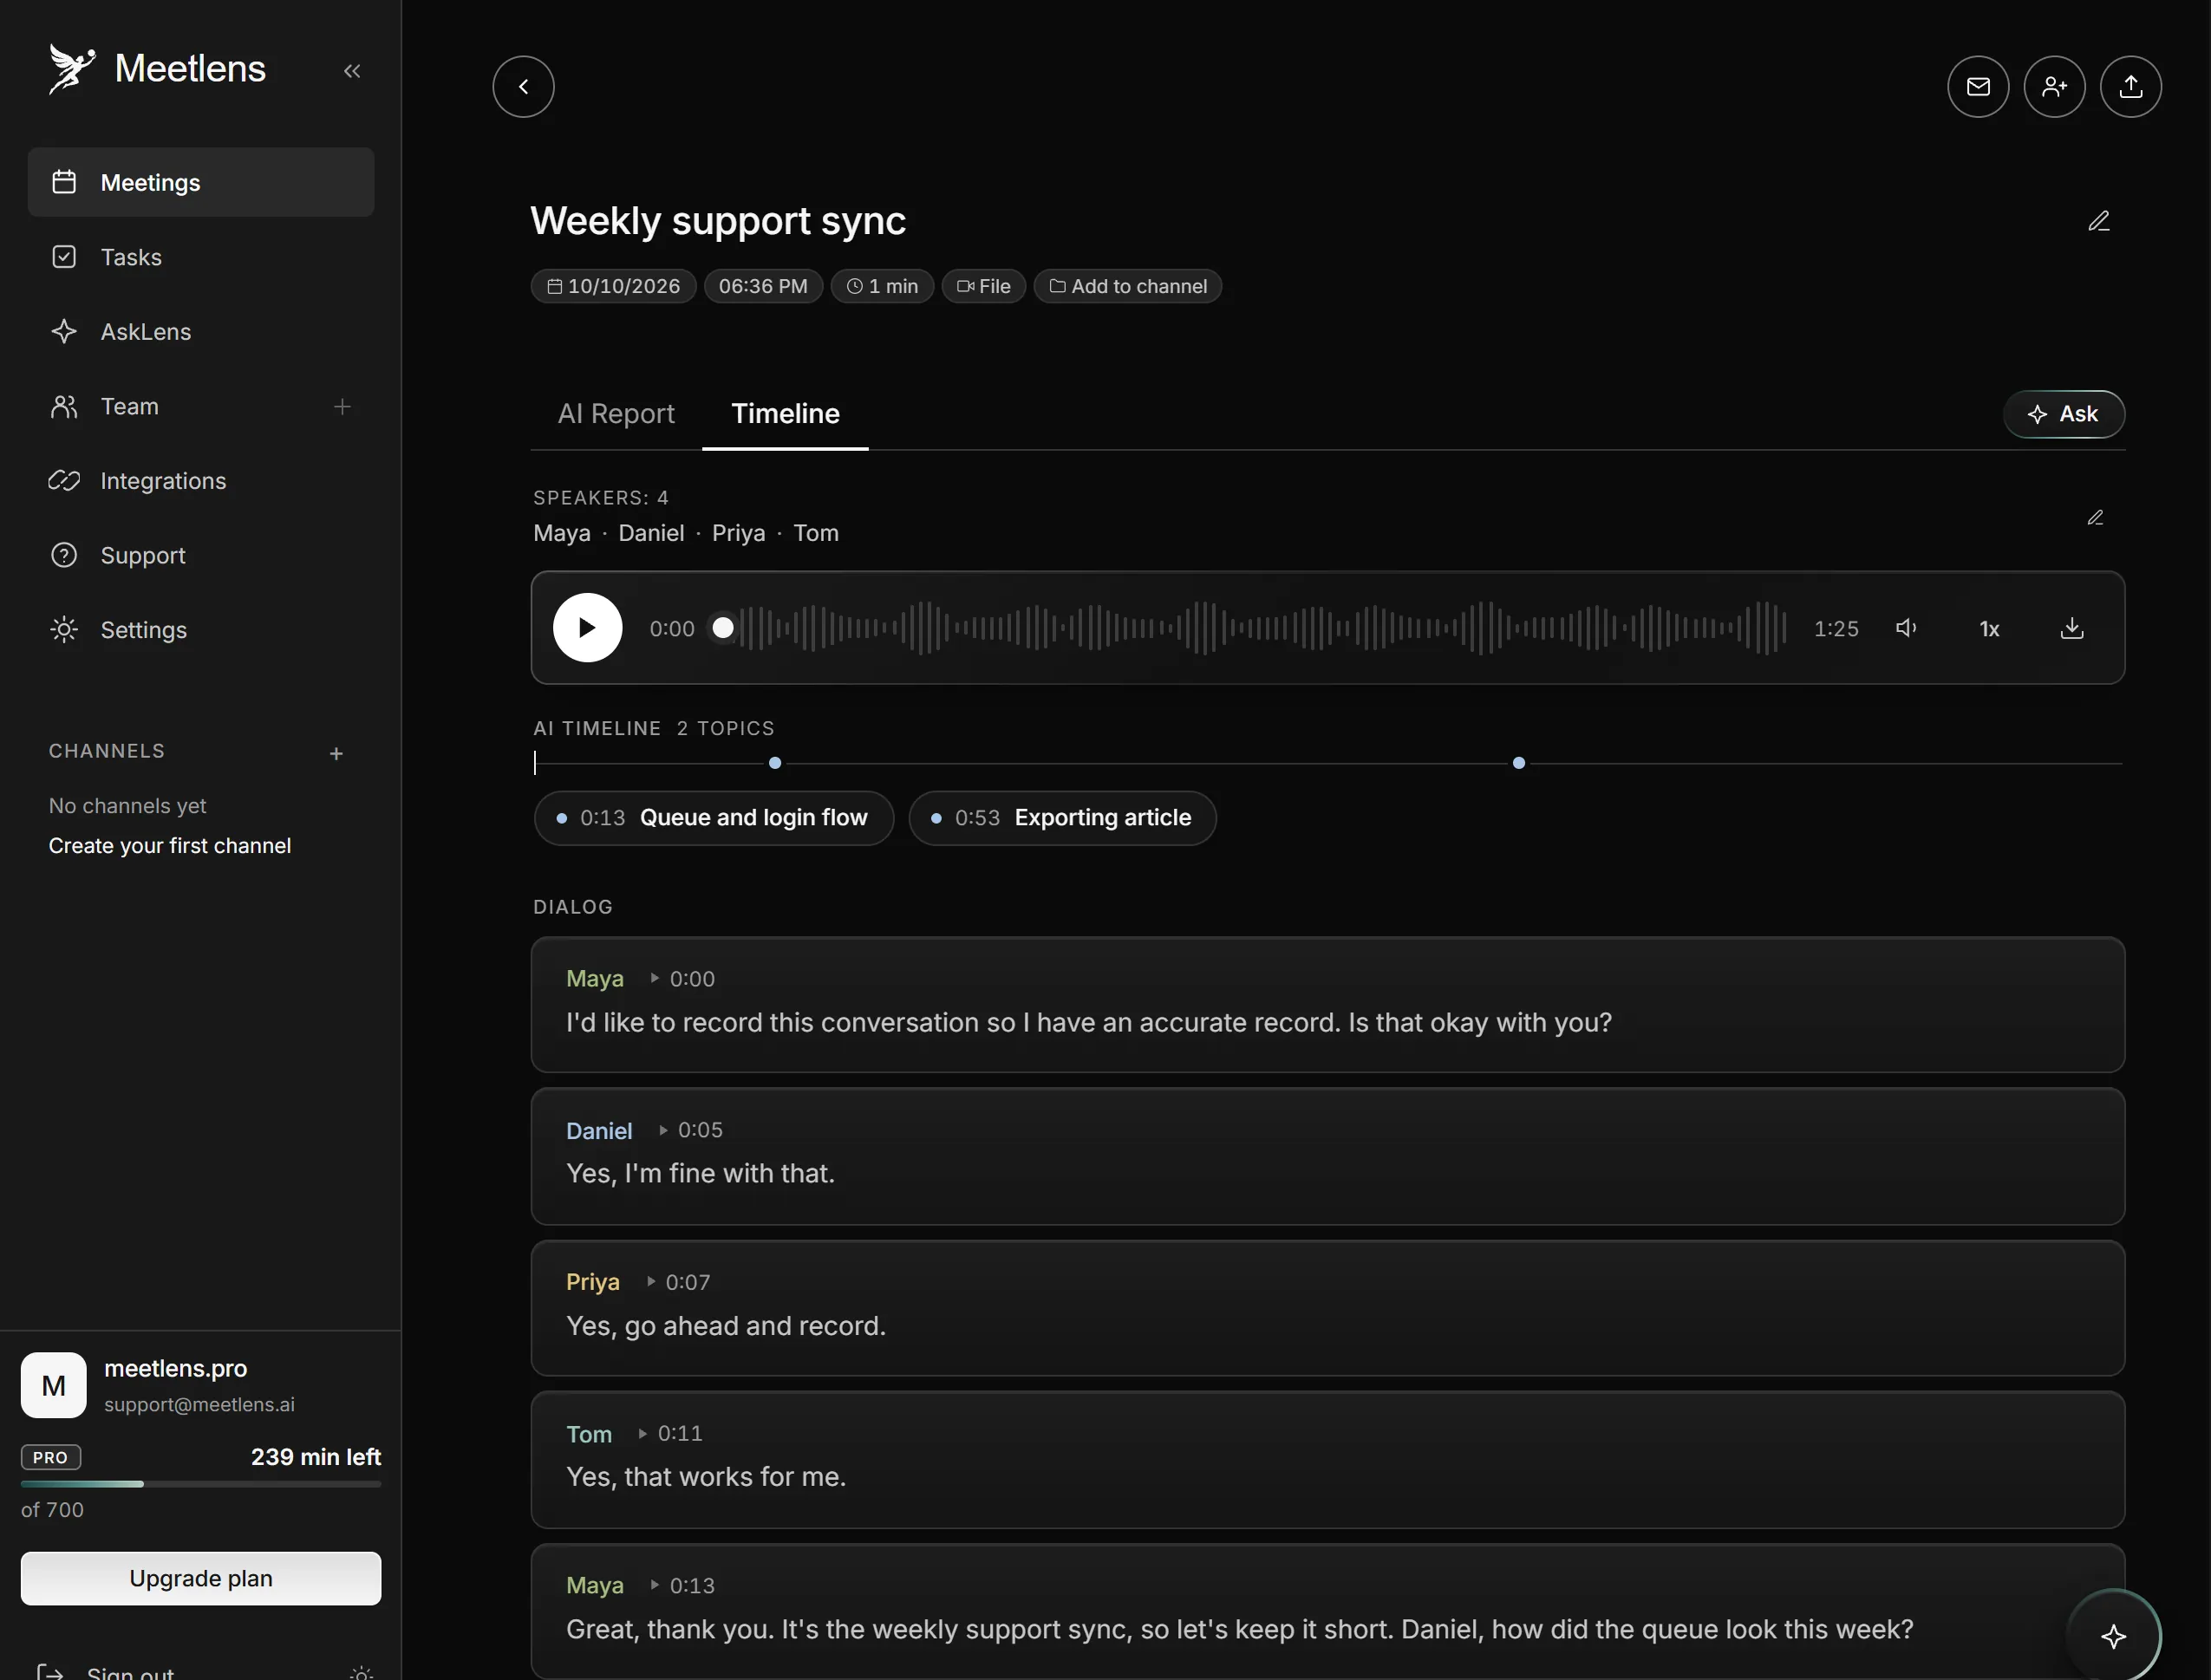Click the second timeline dot marker

[1518, 763]
